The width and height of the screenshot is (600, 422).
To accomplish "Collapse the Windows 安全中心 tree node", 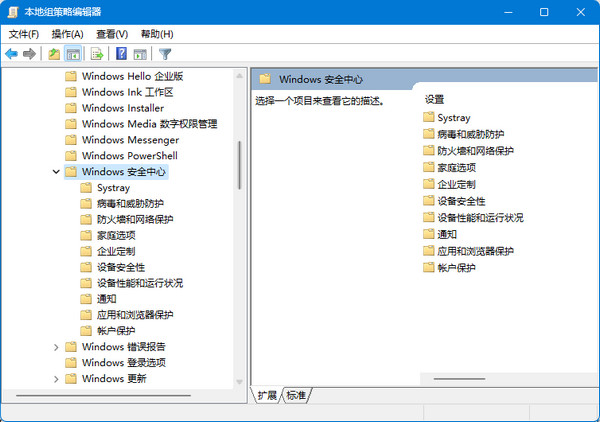I will pyautogui.click(x=56, y=172).
